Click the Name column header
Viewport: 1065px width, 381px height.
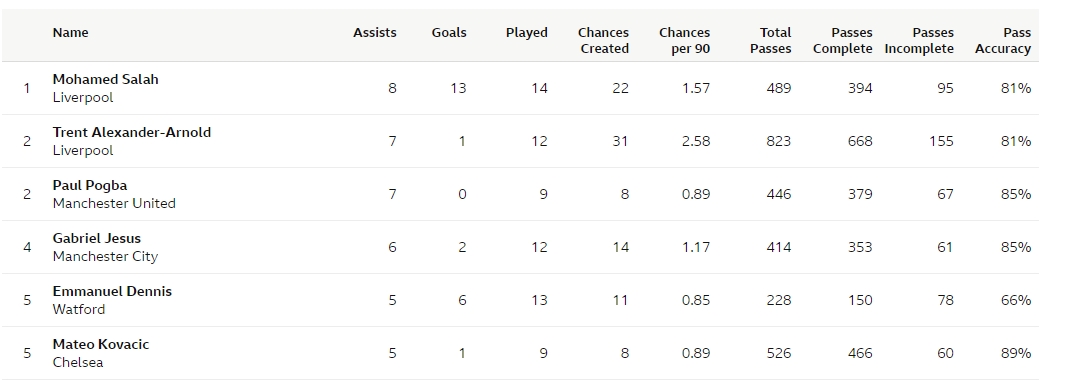(x=71, y=33)
